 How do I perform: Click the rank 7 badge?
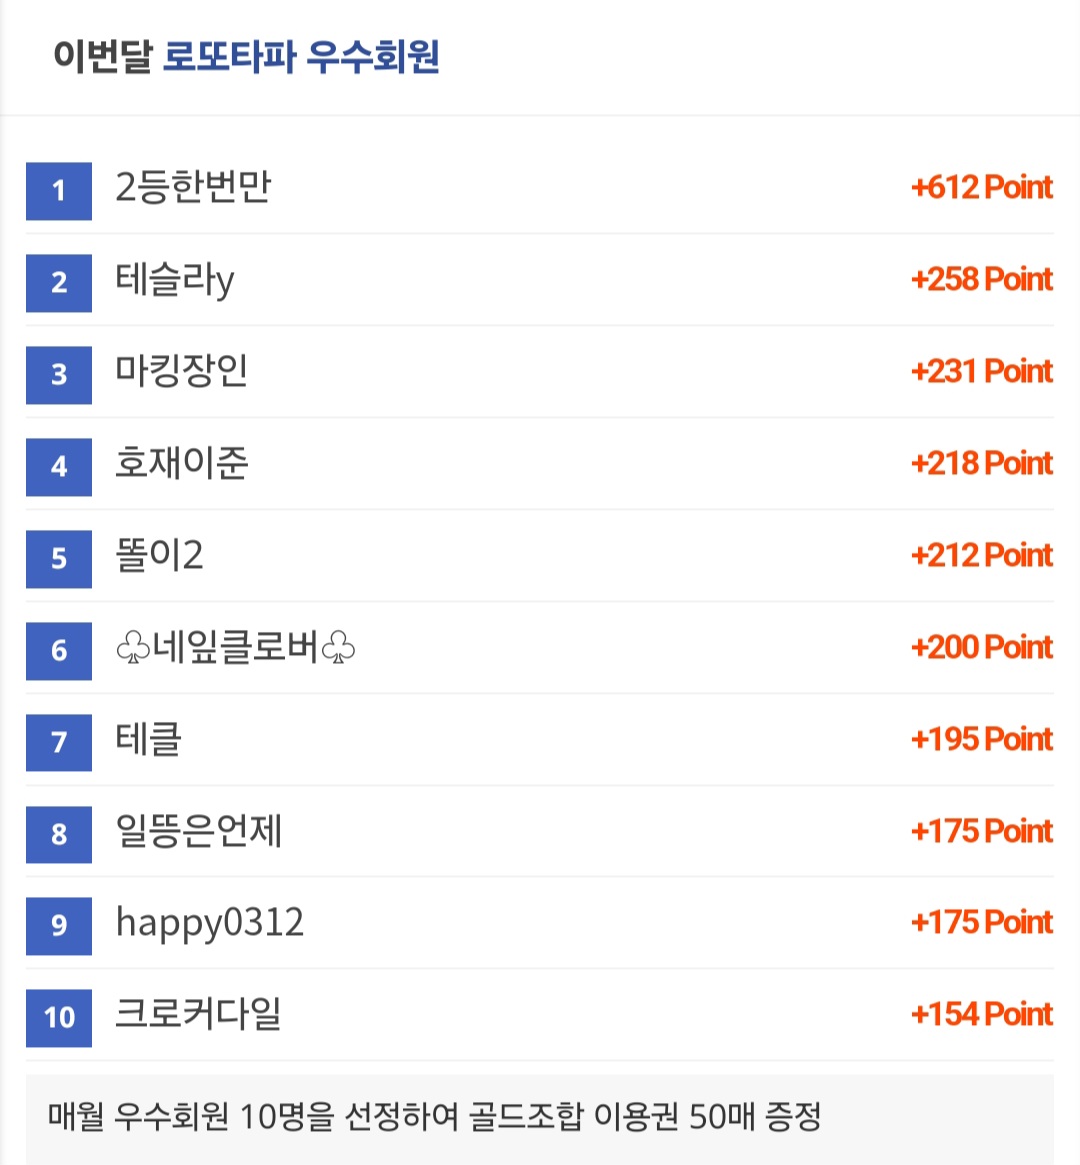[x=59, y=742]
